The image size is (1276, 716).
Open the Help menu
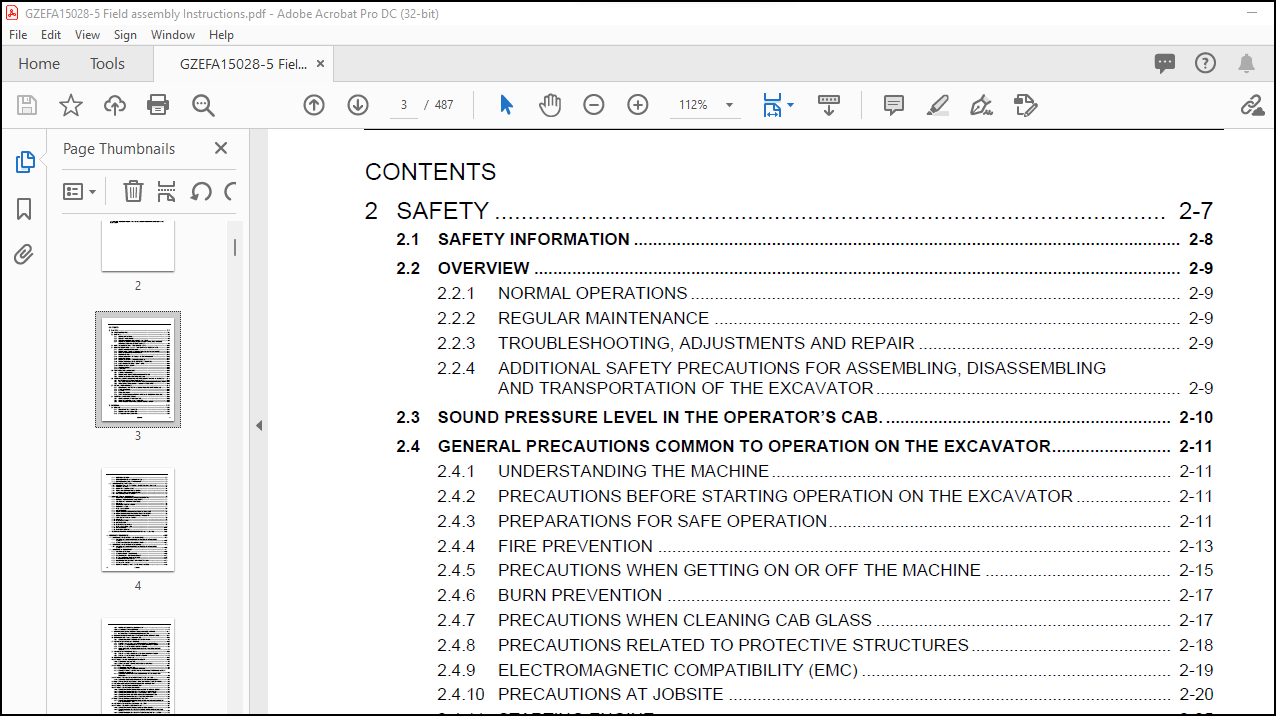(x=221, y=35)
